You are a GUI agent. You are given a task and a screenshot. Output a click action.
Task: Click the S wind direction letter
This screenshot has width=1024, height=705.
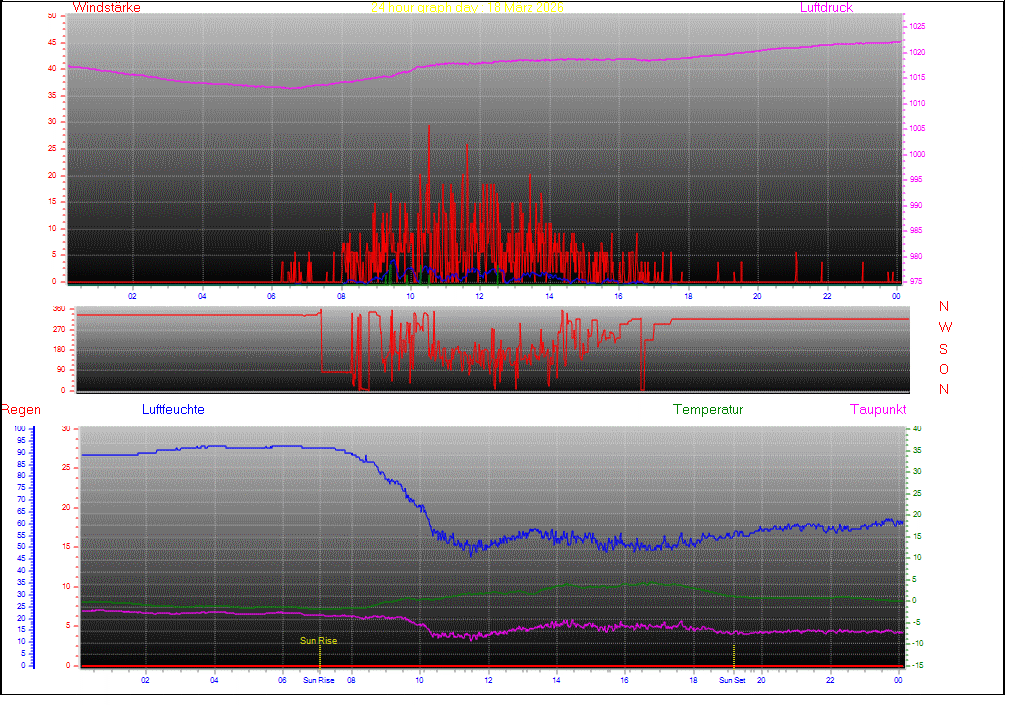tap(944, 348)
